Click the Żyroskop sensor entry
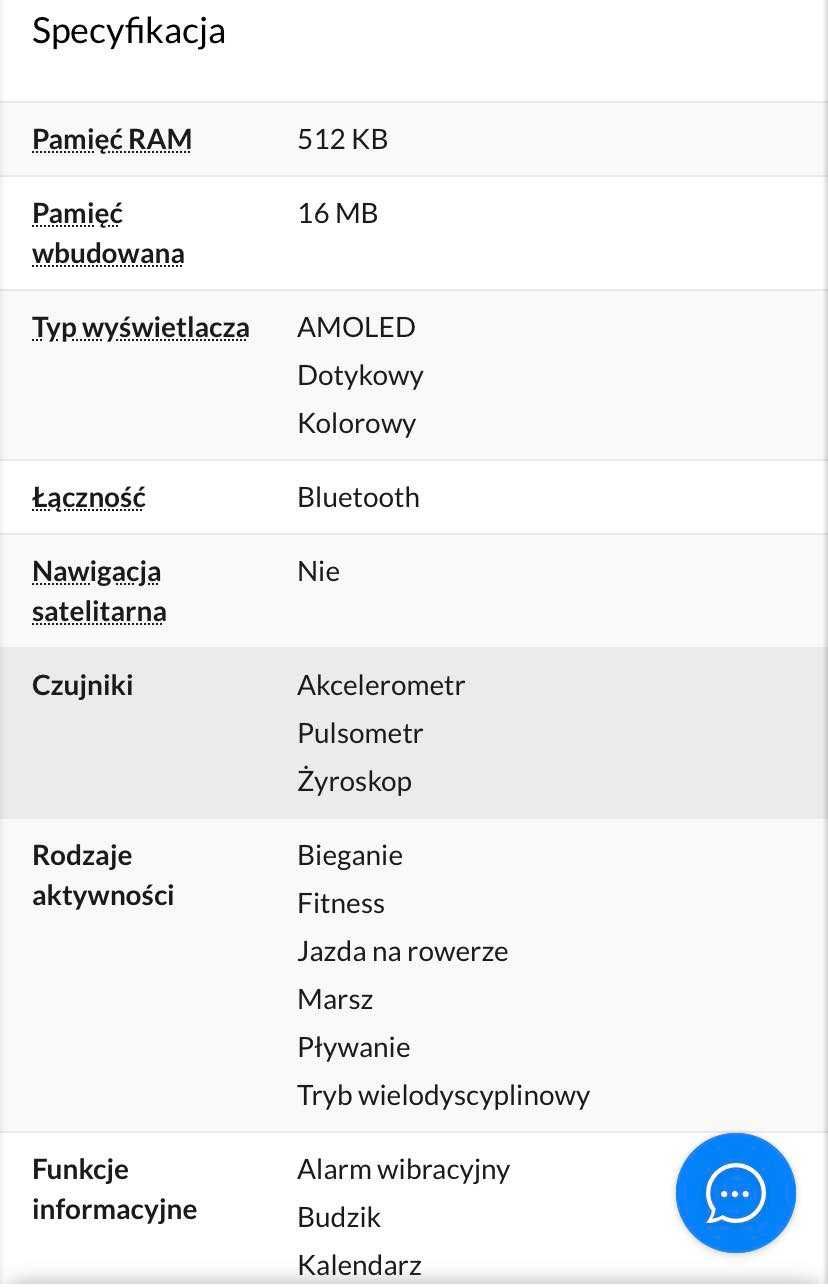Image resolution: width=828 pixels, height=1287 pixels. click(x=354, y=781)
